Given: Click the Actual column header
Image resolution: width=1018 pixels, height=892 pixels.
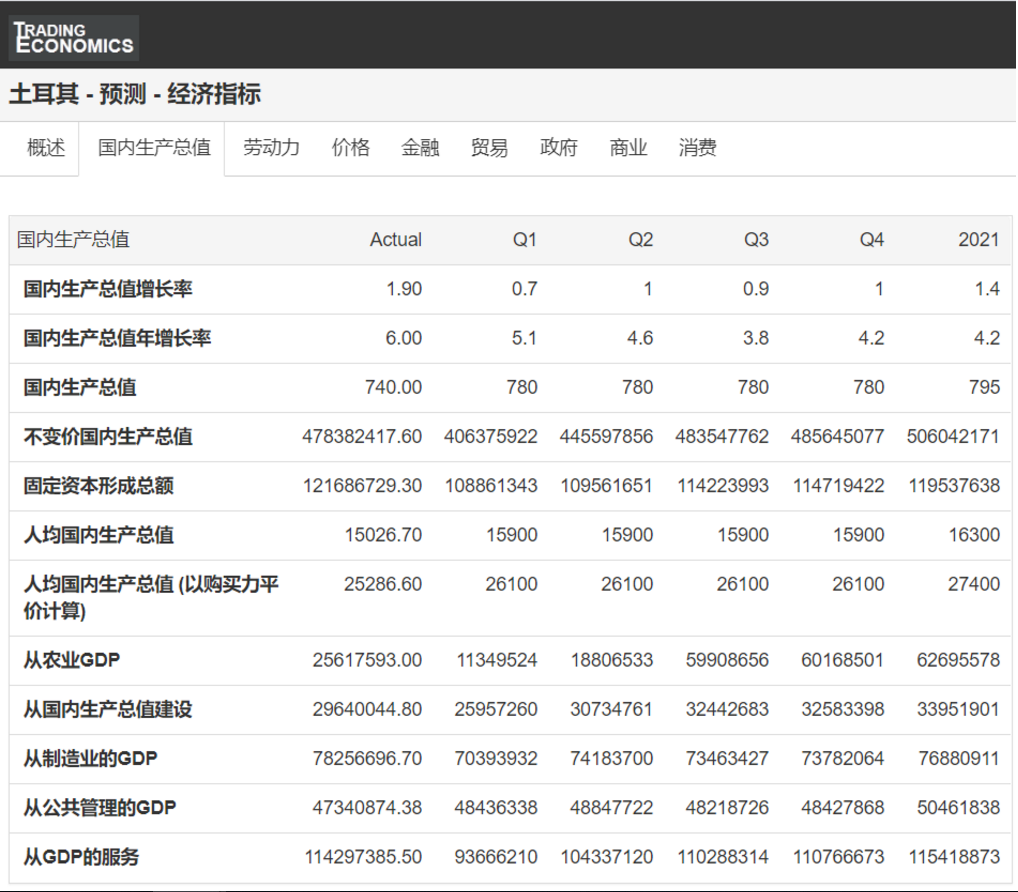Looking at the screenshot, I should click(396, 240).
